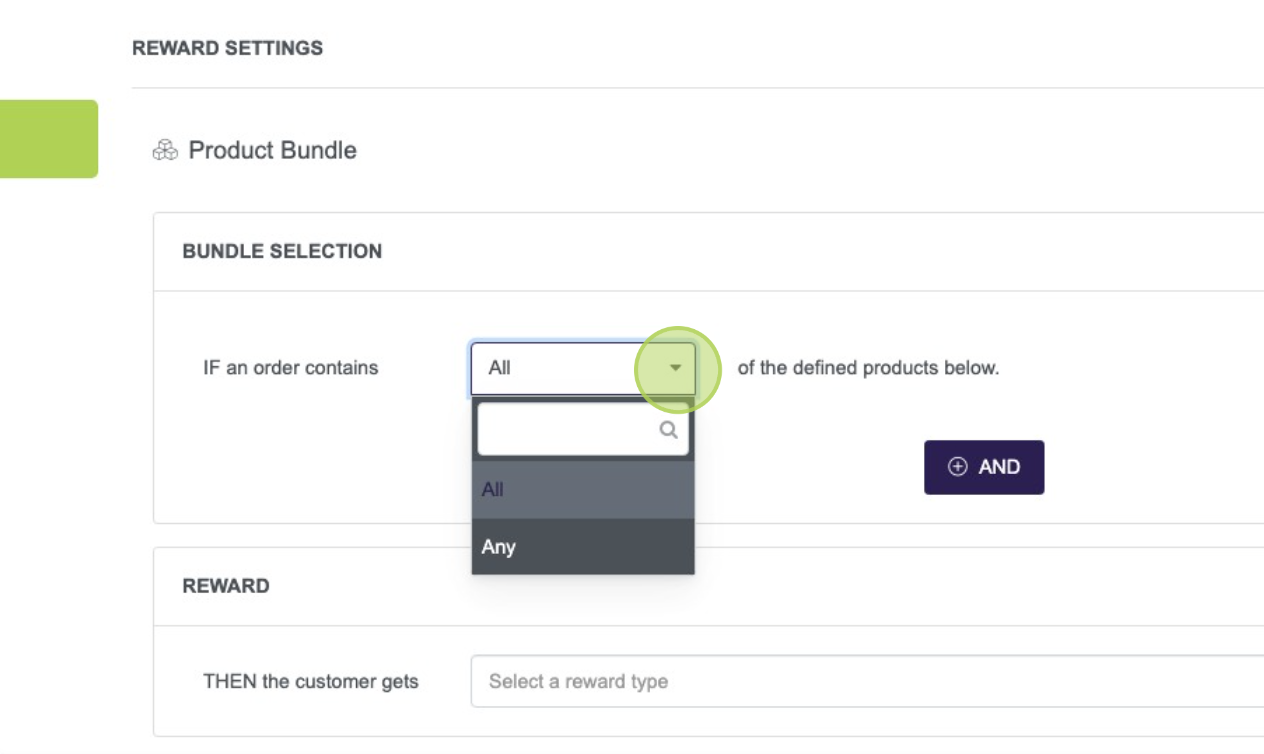Screen dimensions: 1264x754
Task: Click the REWARD SETTINGS heading
Action: pyautogui.click(x=227, y=48)
